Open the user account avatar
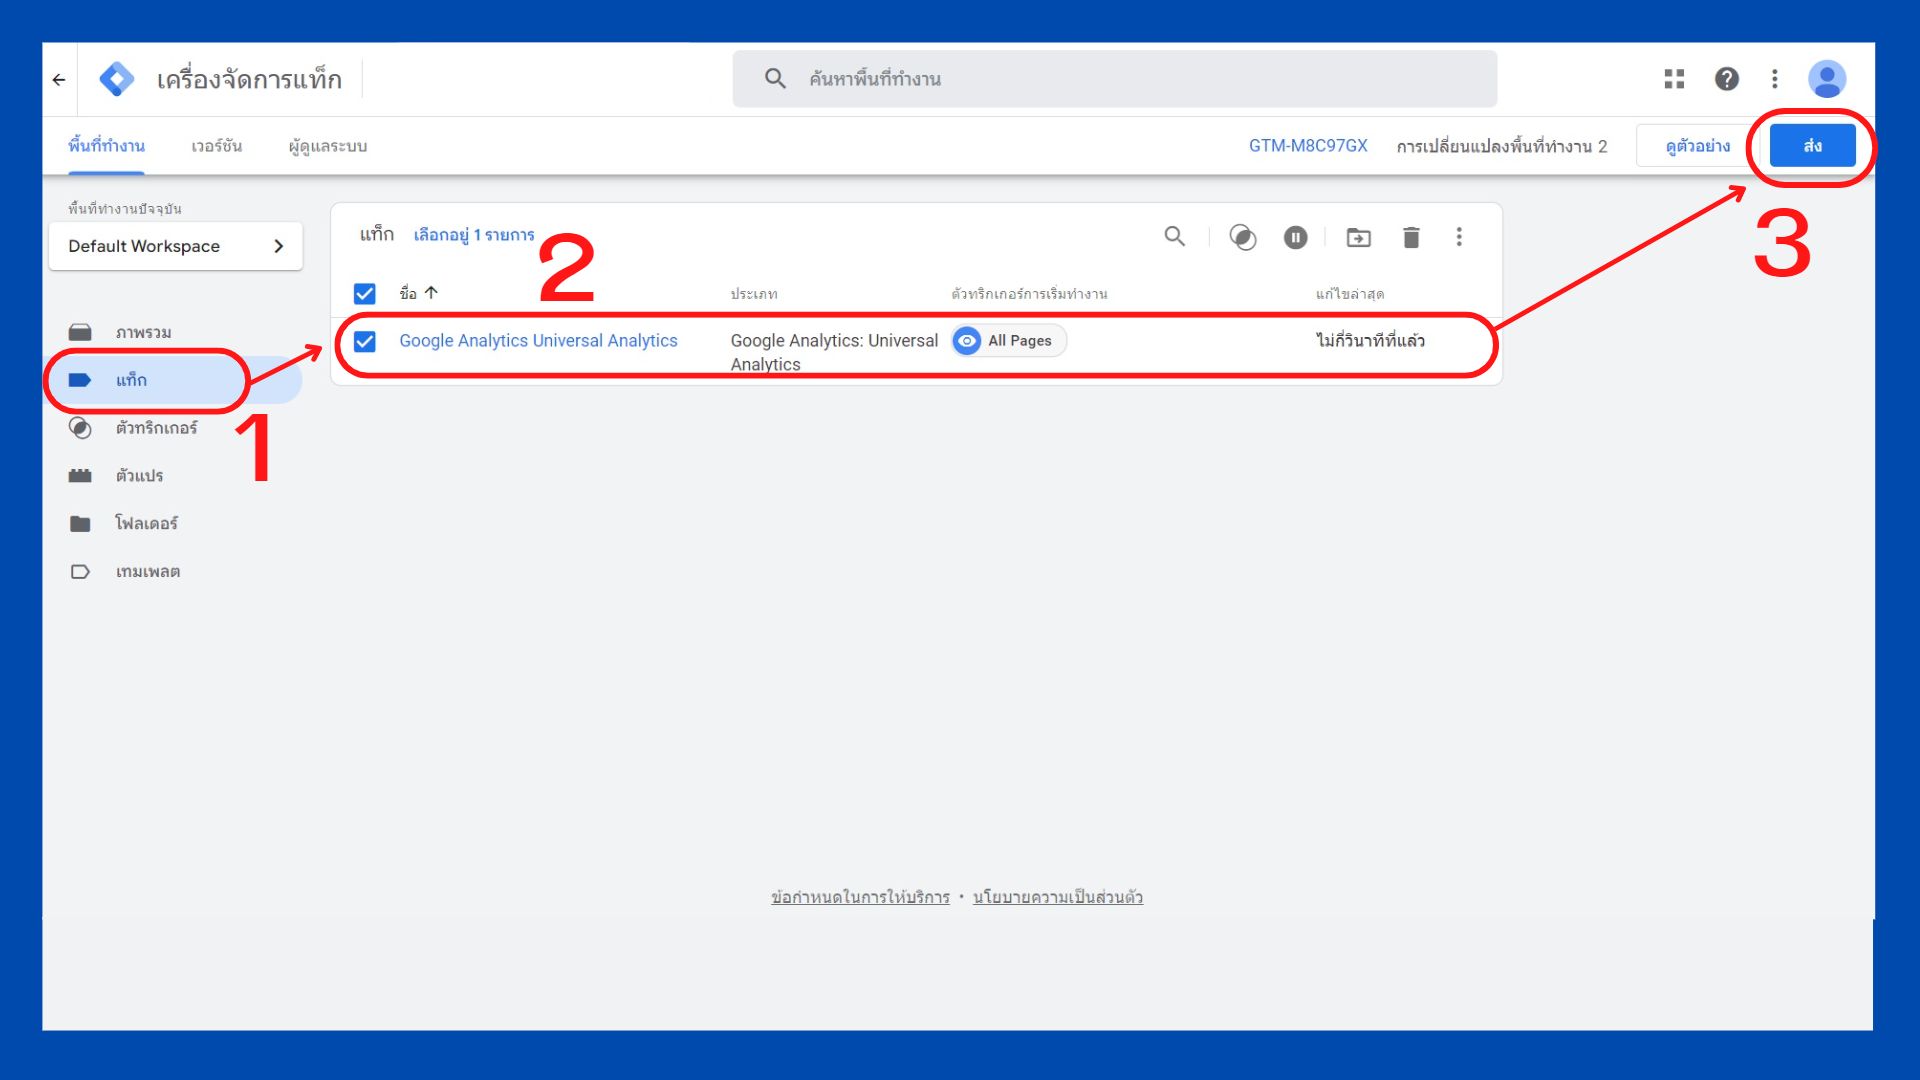The height and width of the screenshot is (1080, 1920). 1827,79
